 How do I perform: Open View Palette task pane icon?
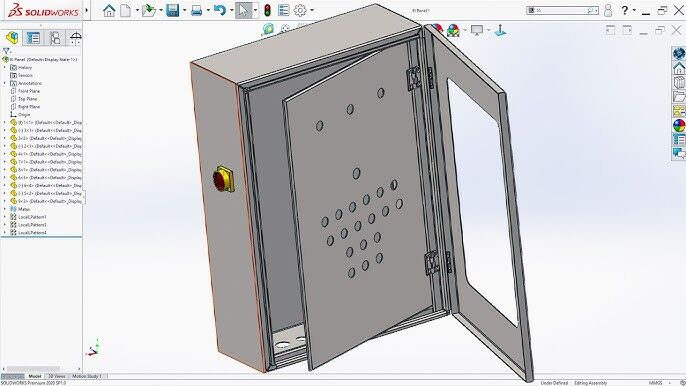pyautogui.click(x=679, y=111)
